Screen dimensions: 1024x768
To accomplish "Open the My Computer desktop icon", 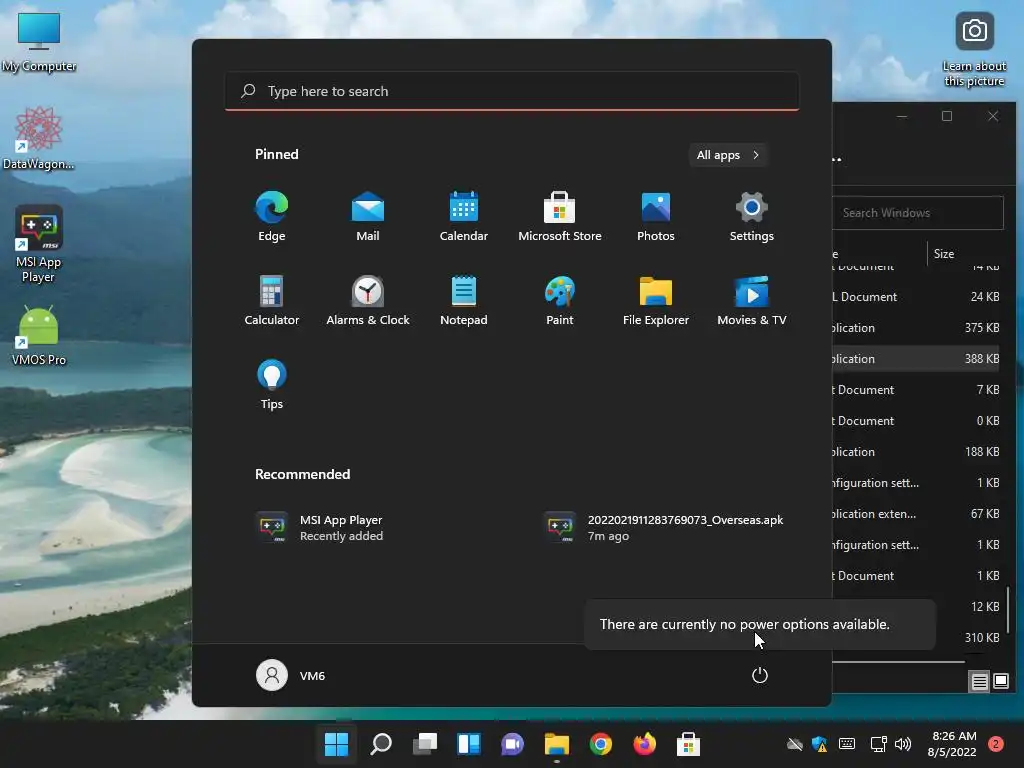I will point(39,42).
